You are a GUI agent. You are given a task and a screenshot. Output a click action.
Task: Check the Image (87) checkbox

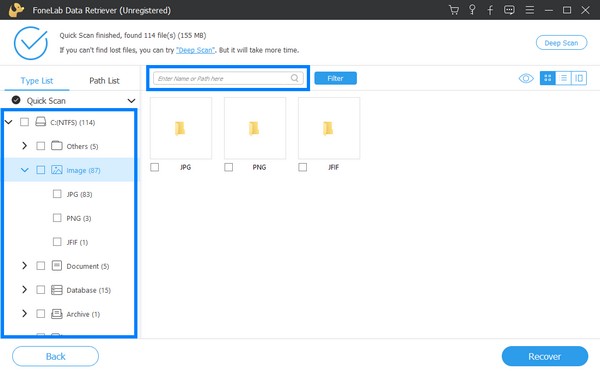[x=41, y=170]
